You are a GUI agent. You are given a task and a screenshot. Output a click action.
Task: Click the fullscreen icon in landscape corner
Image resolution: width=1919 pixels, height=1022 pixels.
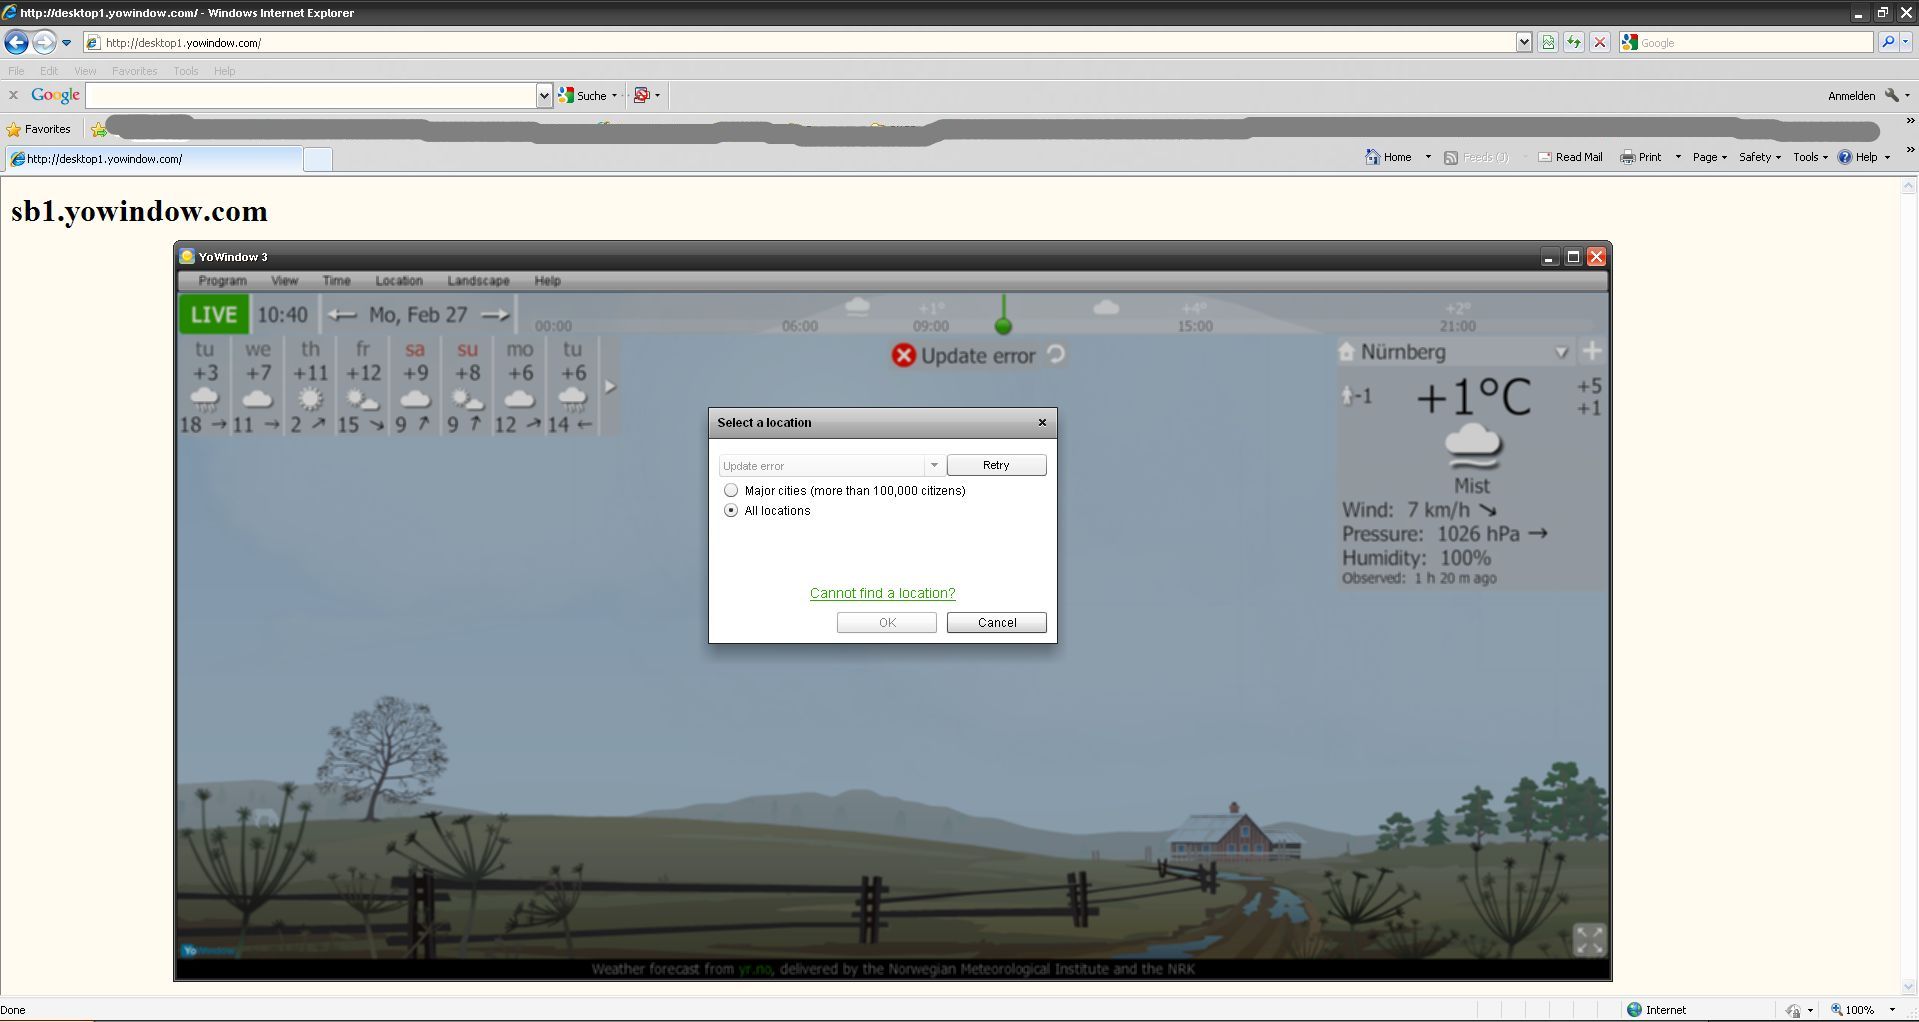[x=1588, y=940]
